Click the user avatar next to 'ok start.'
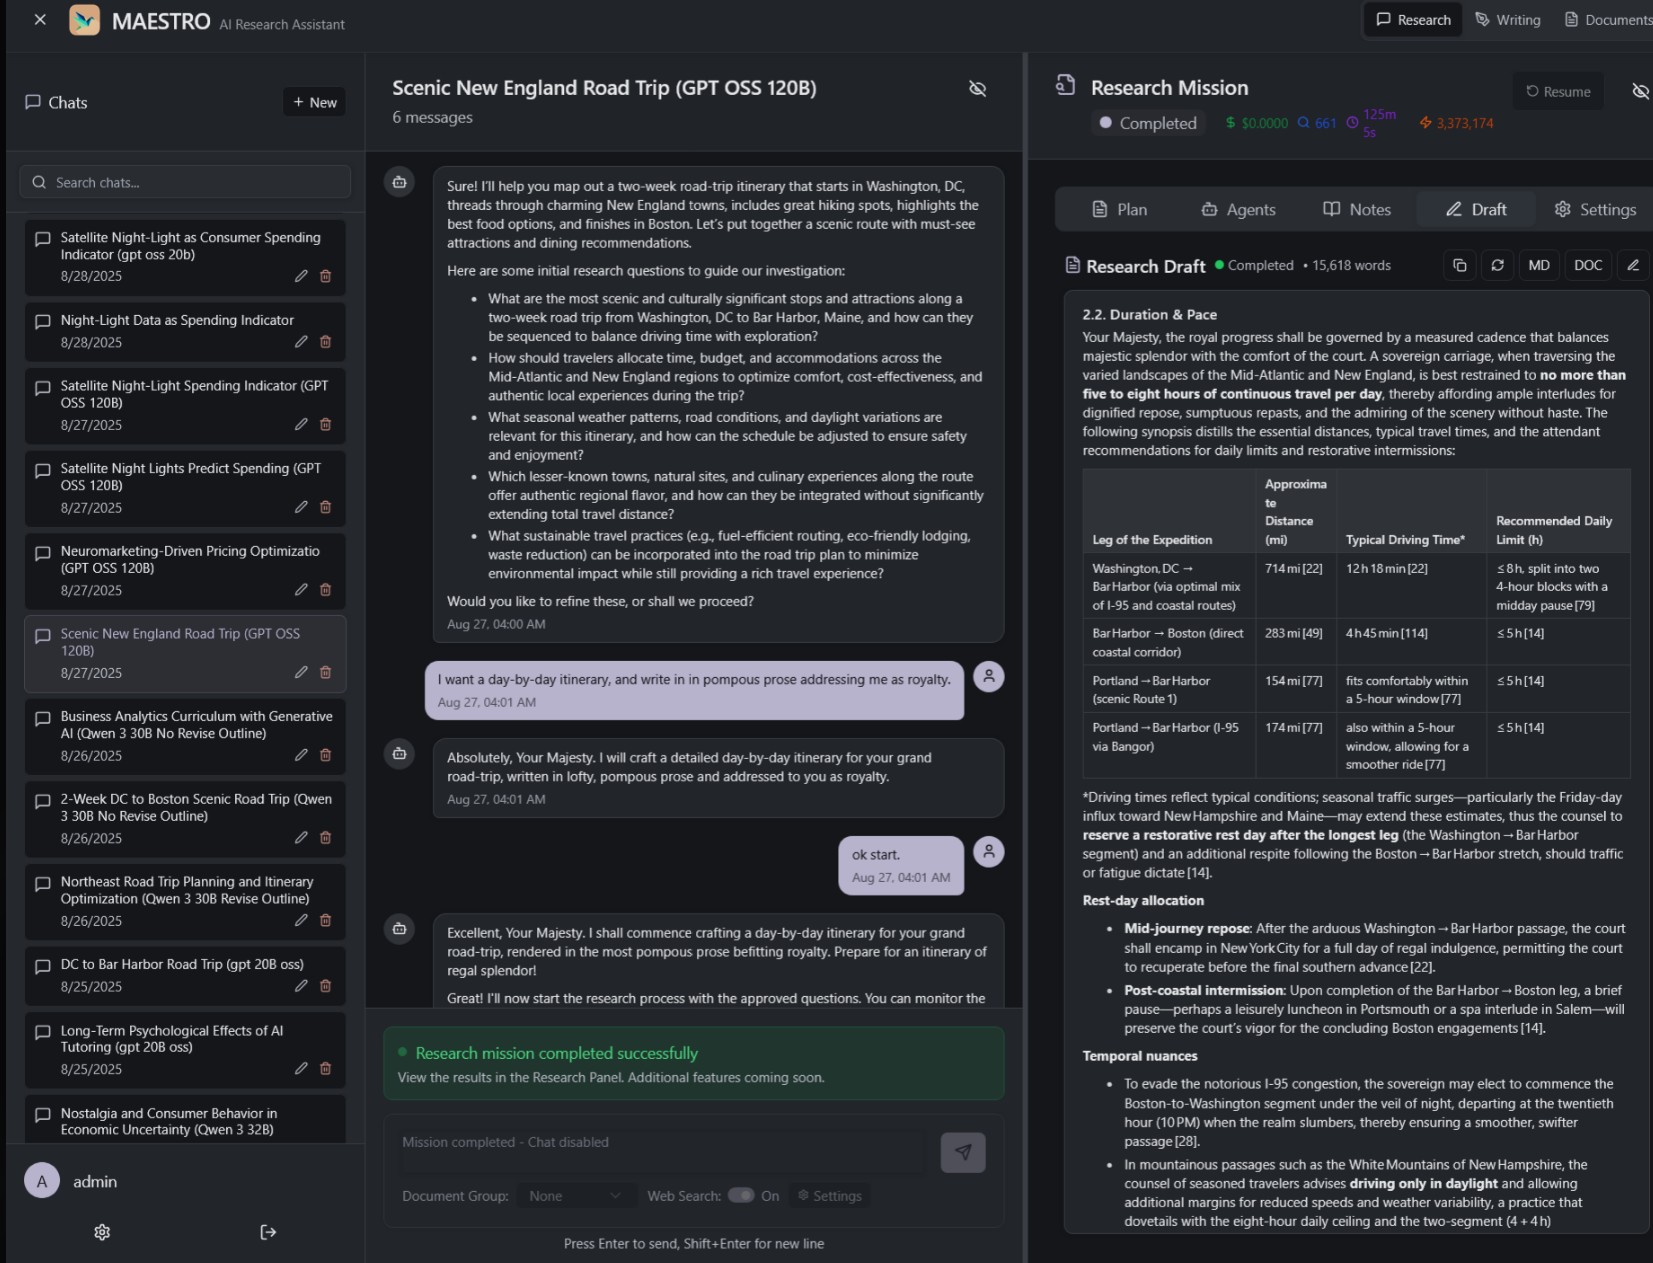The height and width of the screenshot is (1263, 1653). (x=989, y=852)
